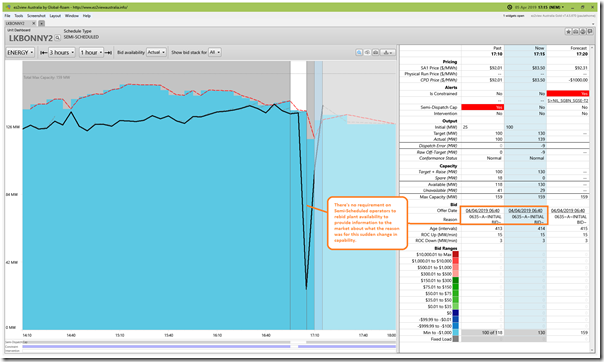This screenshot has width=604, height=362.
Task: Click the search icon beside LKBONNY2
Action: click(57, 38)
